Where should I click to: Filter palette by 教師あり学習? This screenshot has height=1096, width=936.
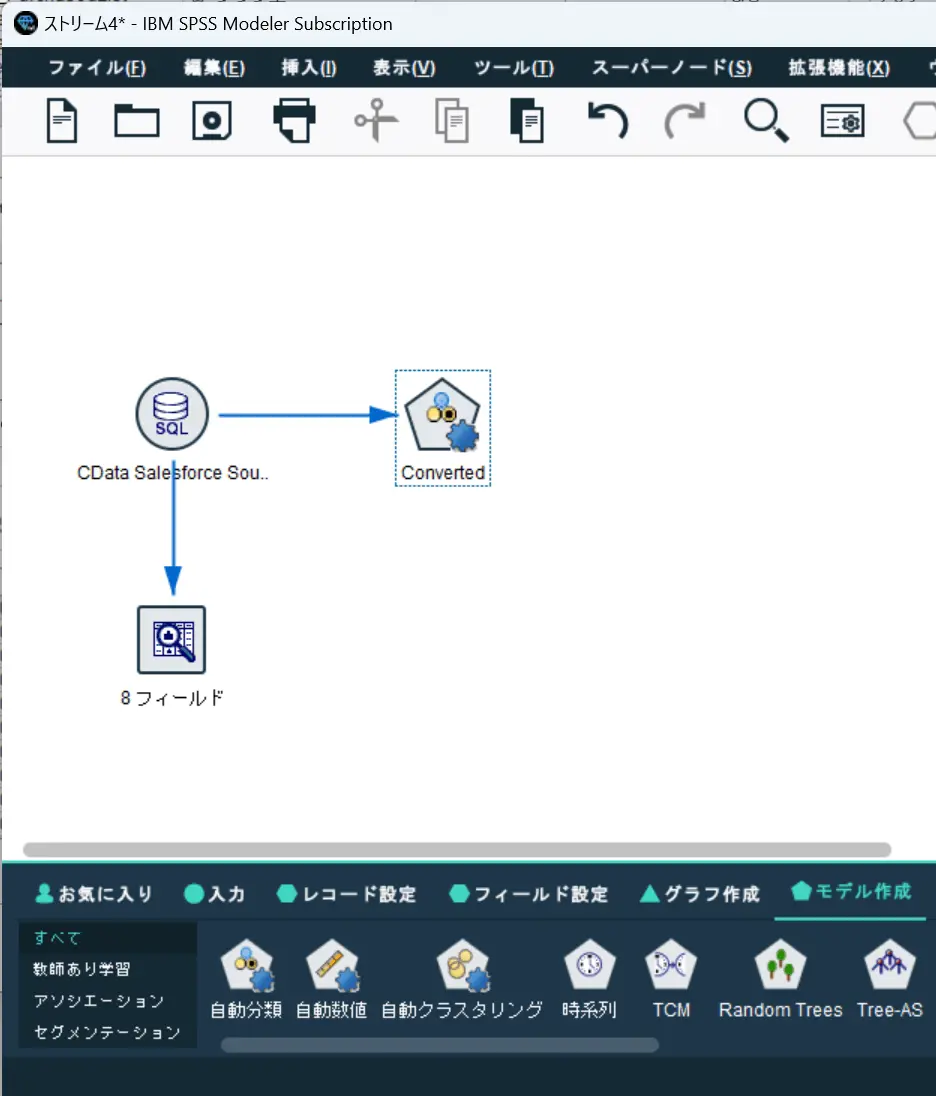82,969
